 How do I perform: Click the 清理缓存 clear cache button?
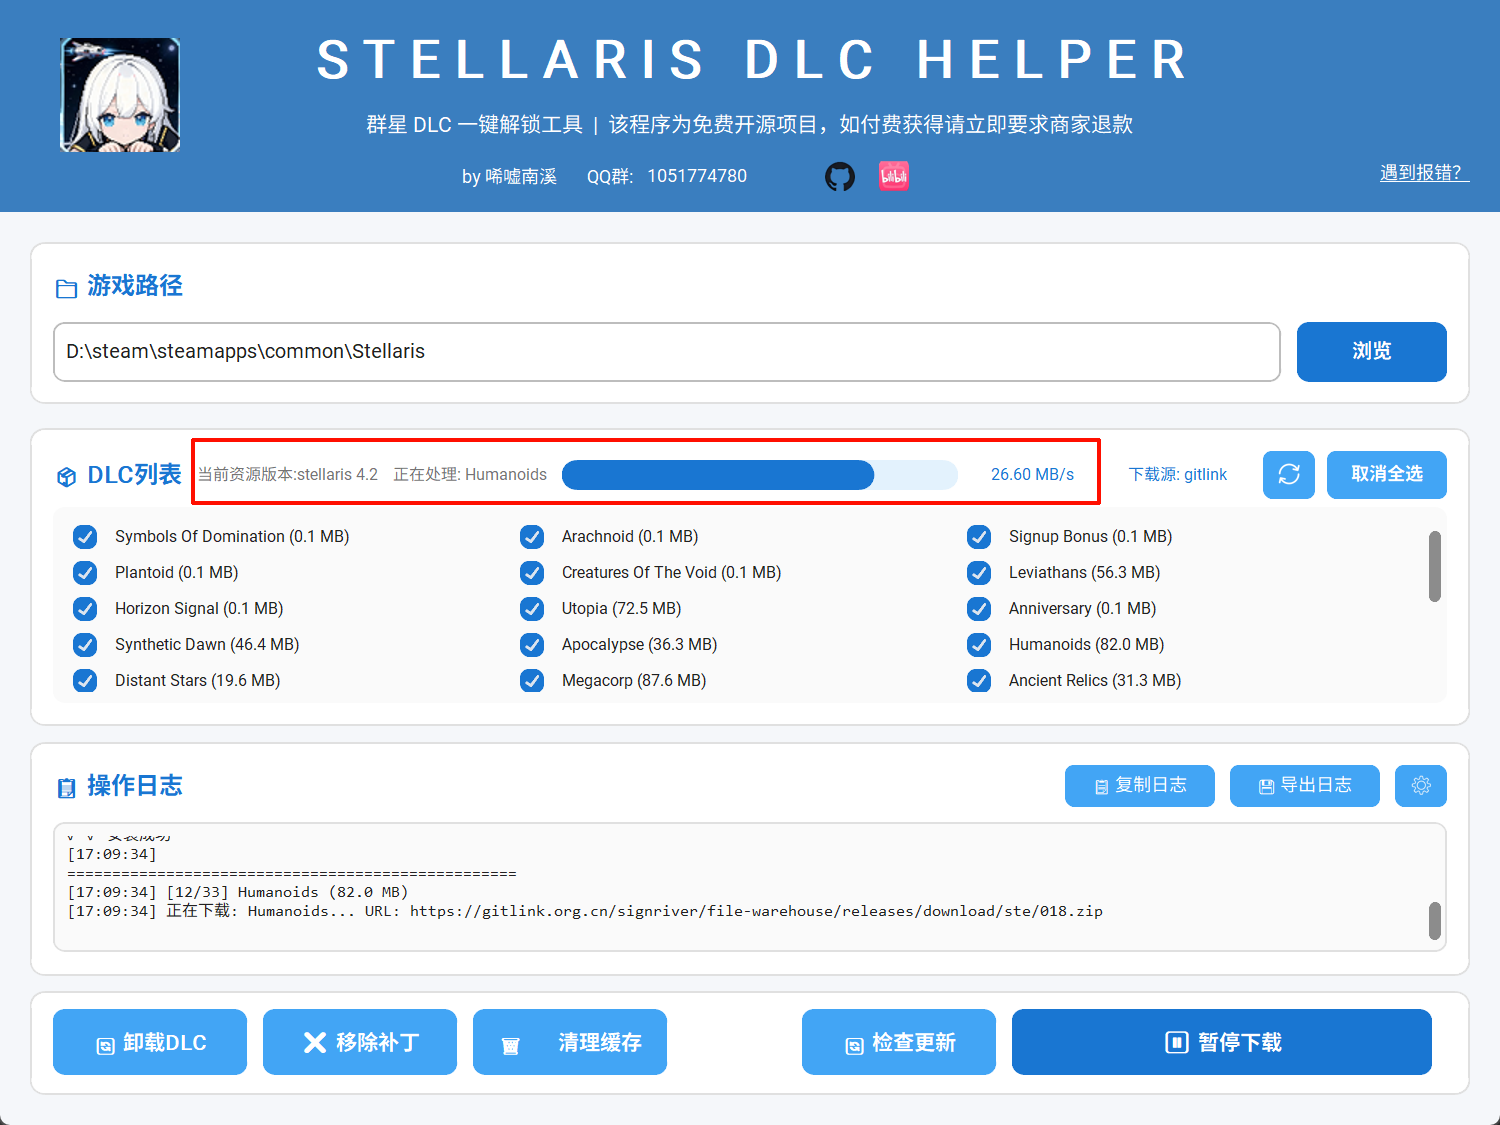point(570,1042)
